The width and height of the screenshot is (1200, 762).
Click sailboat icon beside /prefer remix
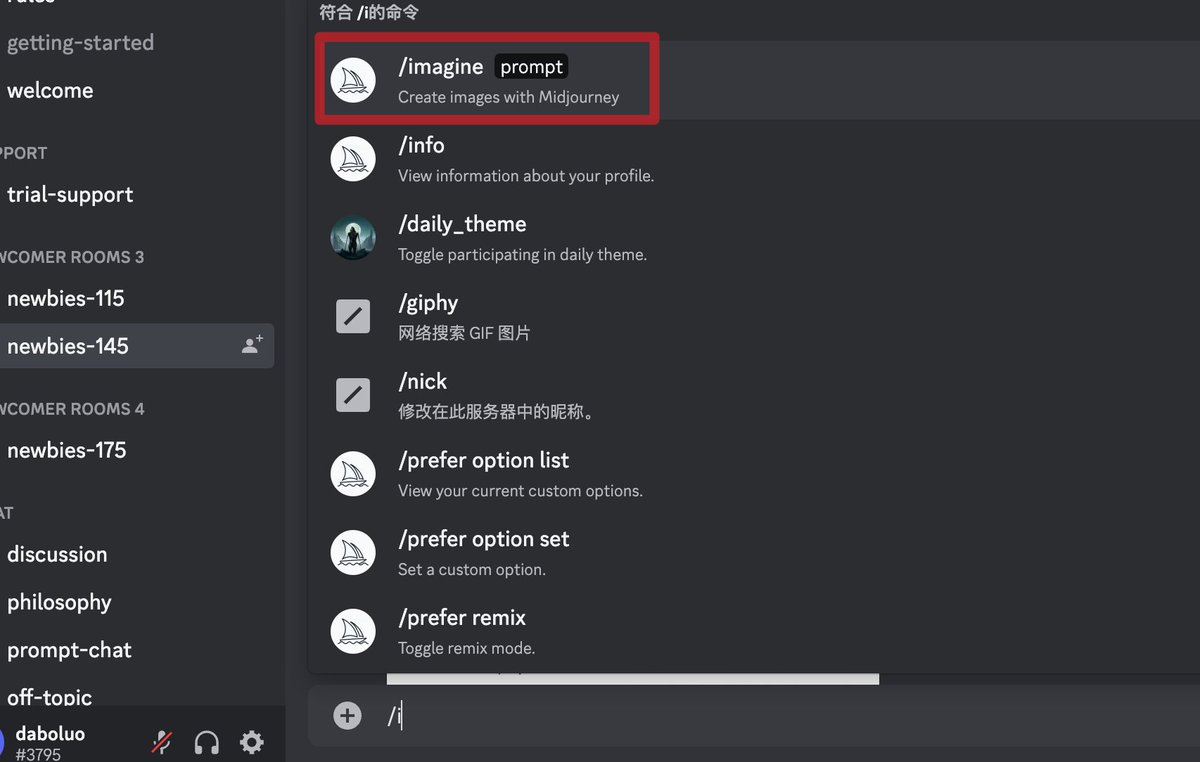click(353, 632)
